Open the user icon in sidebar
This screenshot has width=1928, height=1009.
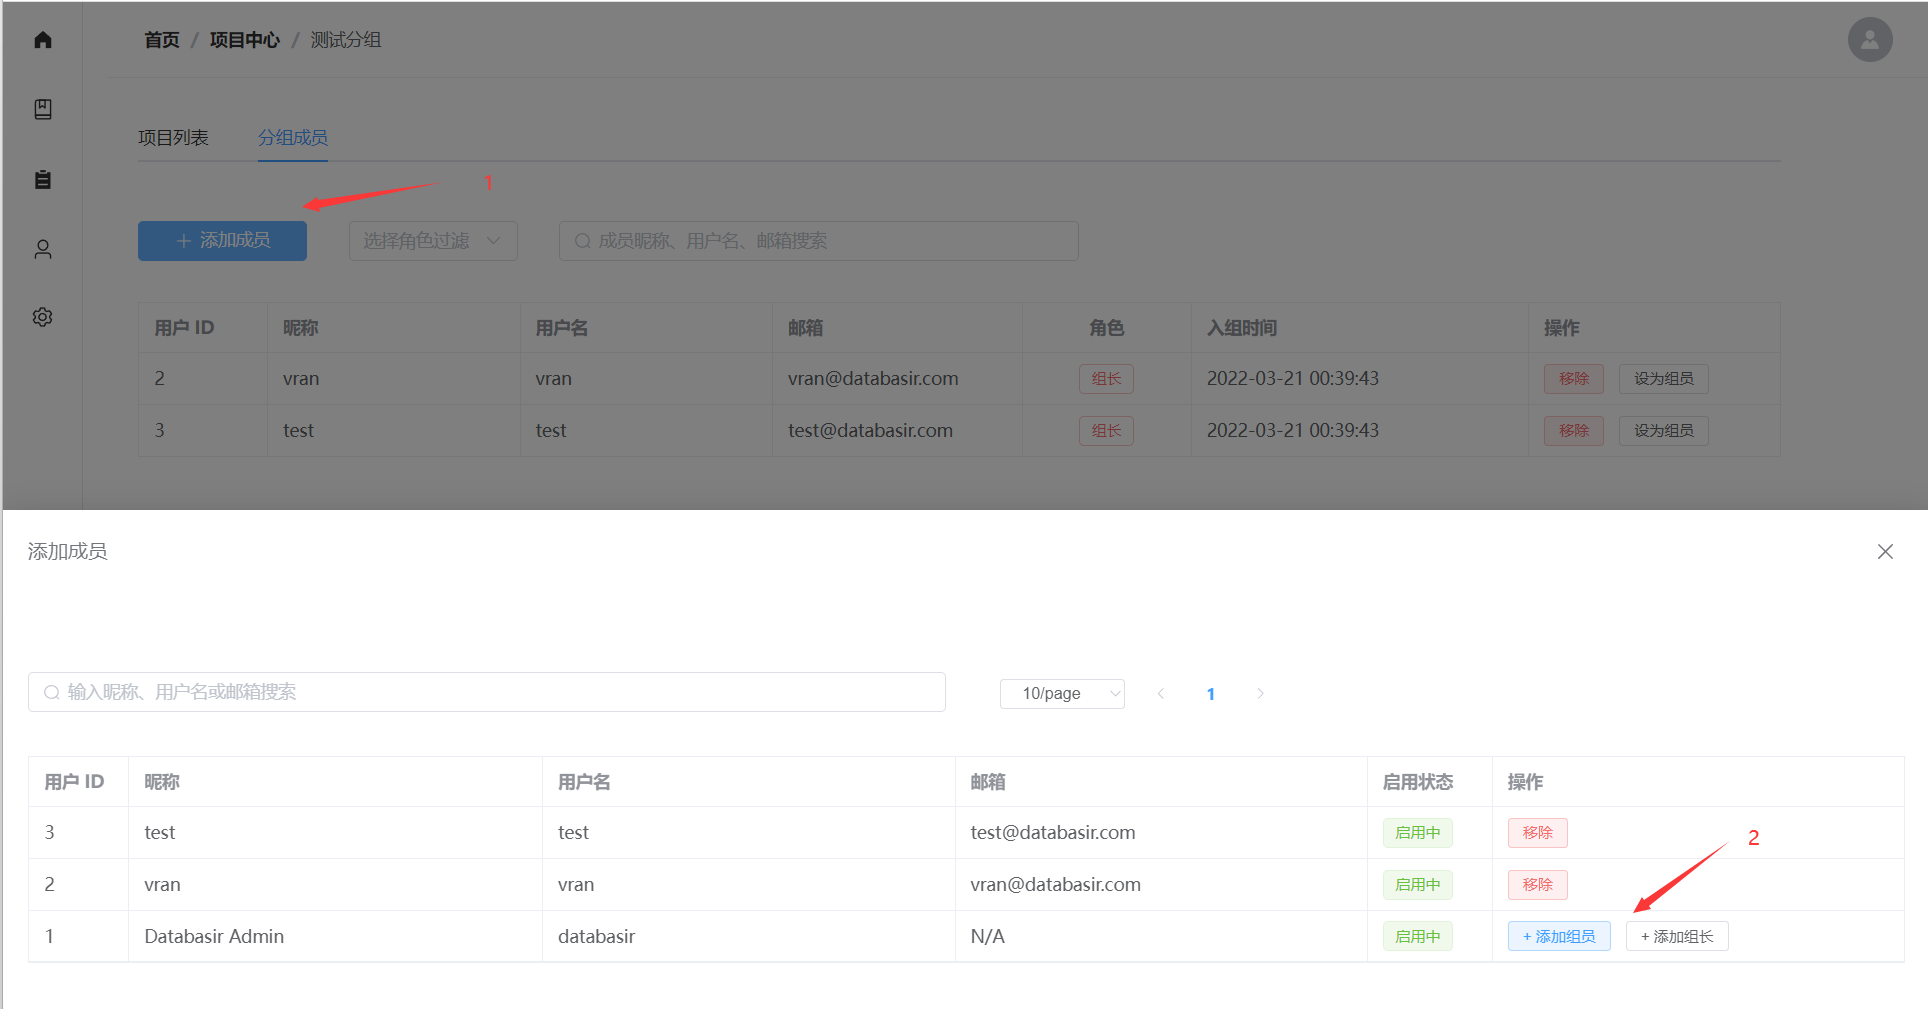tap(43, 249)
